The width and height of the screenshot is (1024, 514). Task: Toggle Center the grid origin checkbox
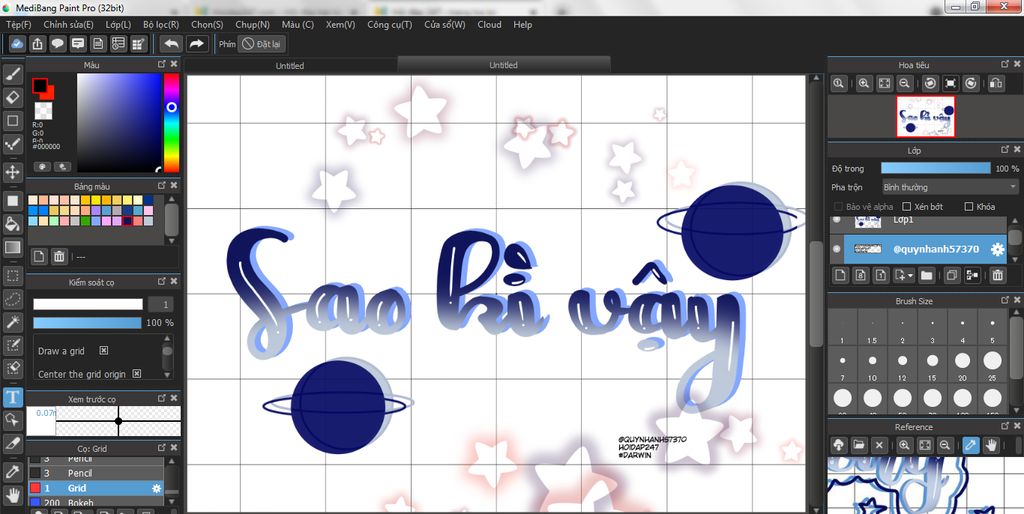pyautogui.click(x=136, y=374)
